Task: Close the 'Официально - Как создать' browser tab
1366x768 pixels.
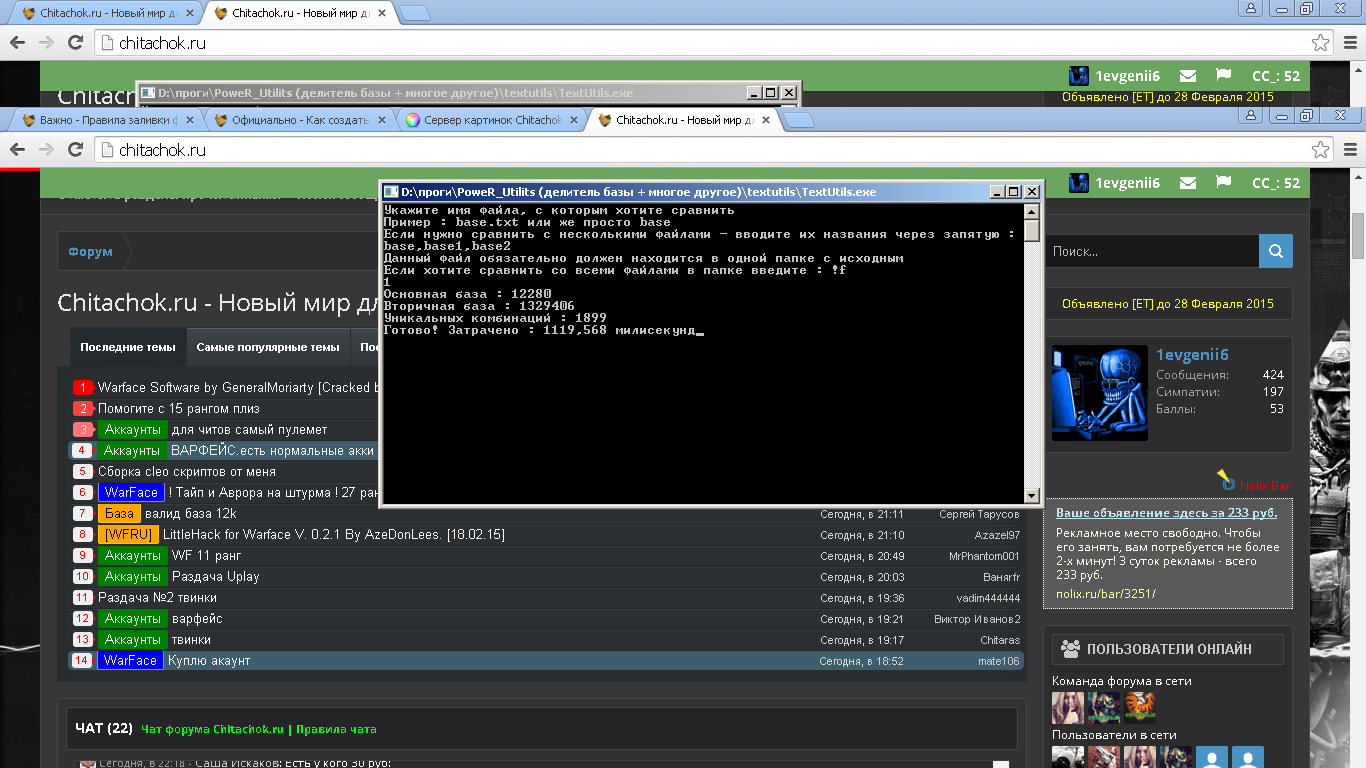Action: [381, 120]
